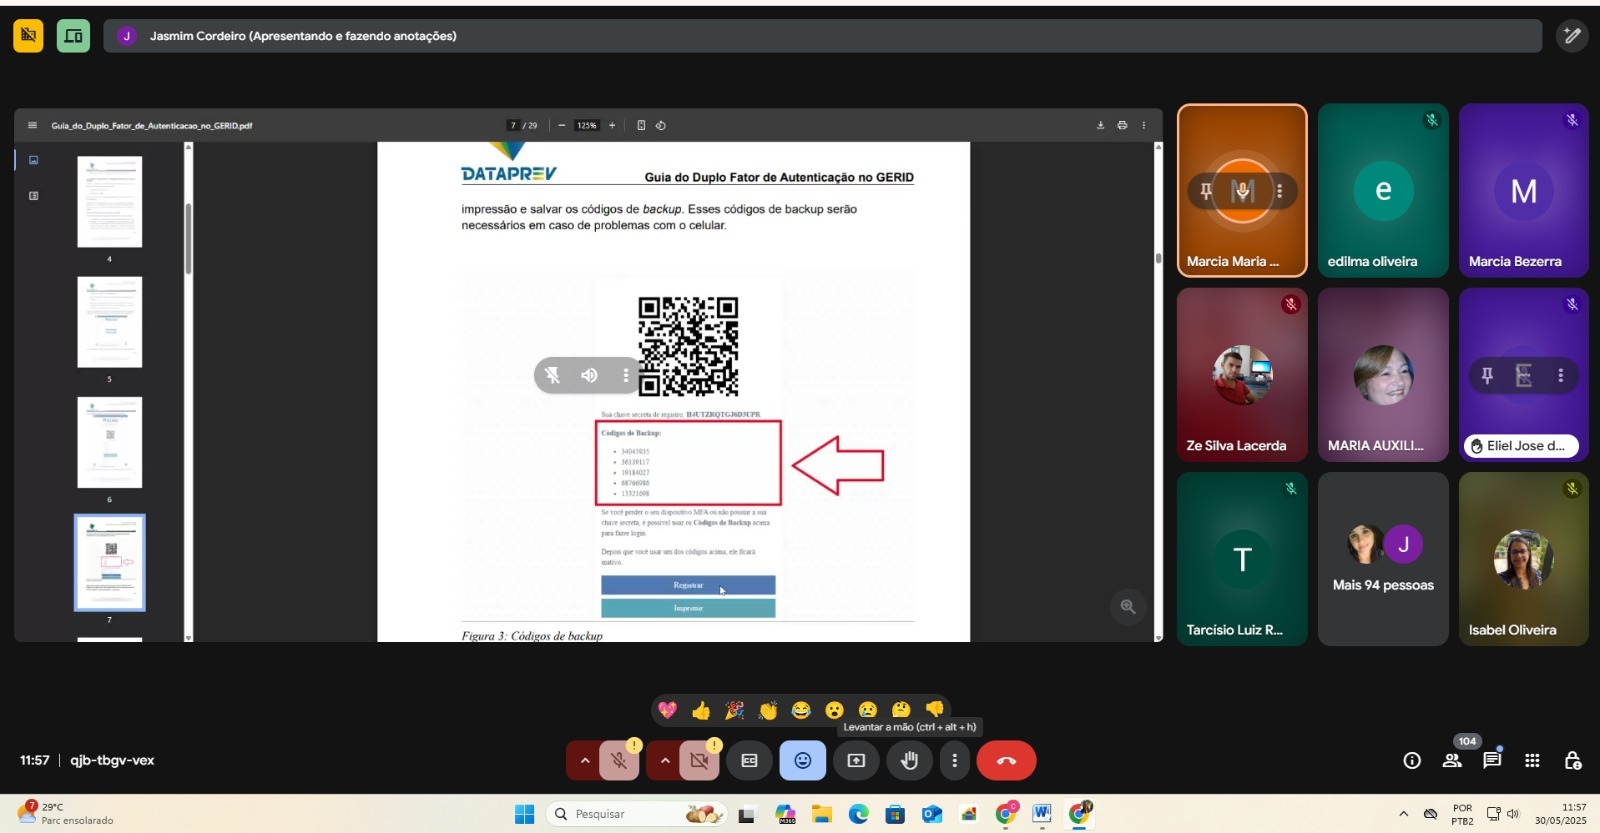Toggle the muted microphone button
Image resolution: width=1600 pixels, height=833 pixels.
point(619,761)
